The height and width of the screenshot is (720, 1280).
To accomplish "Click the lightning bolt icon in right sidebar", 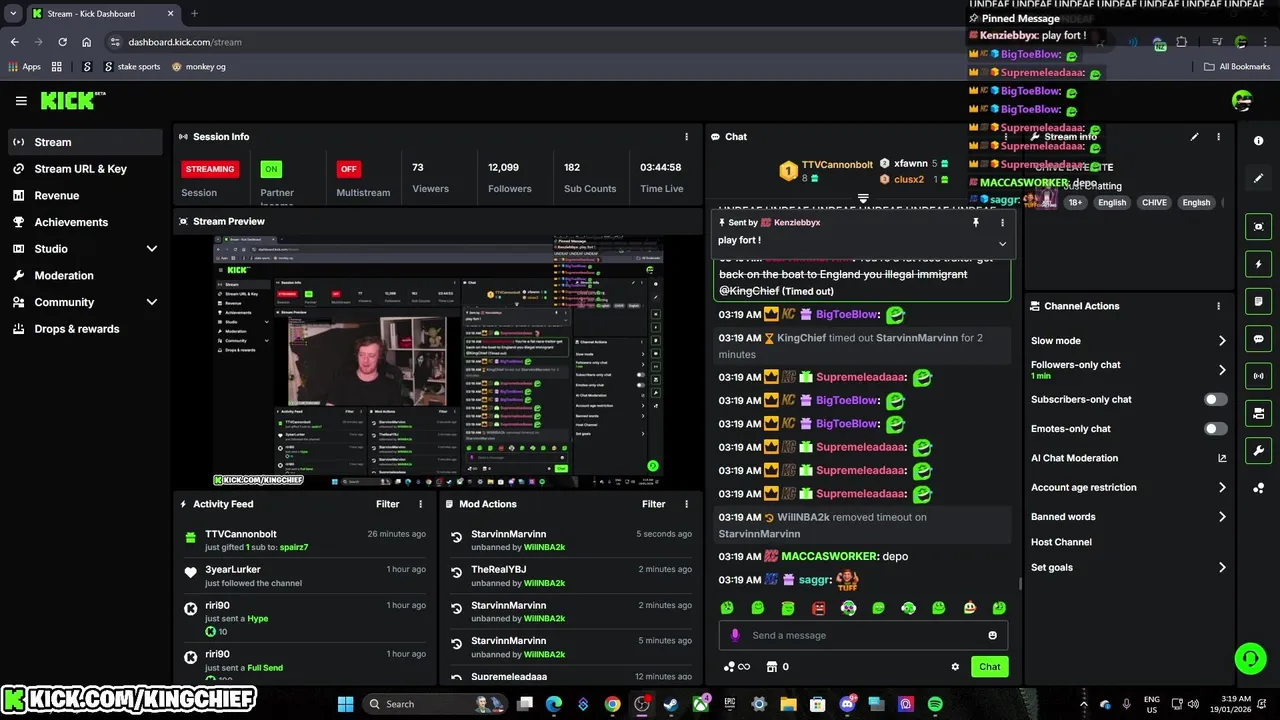I will [x=1259, y=264].
